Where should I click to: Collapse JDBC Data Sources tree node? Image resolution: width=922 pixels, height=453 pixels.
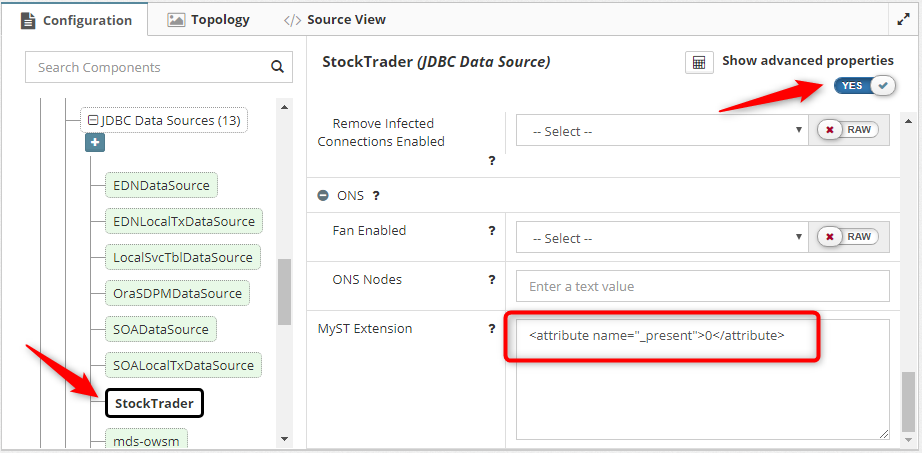pyautogui.click(x=93, y=120)
